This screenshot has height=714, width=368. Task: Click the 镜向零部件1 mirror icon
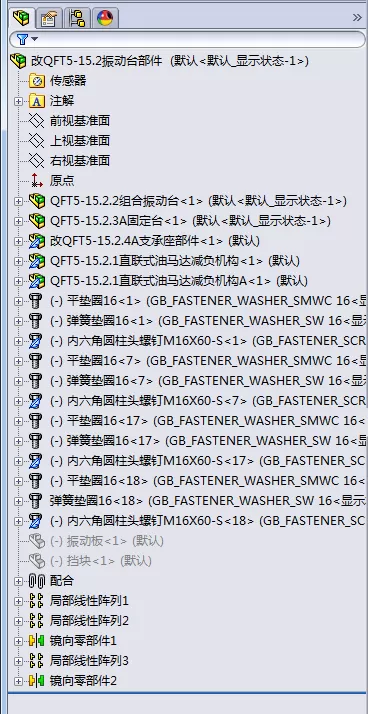click(37, 641)
